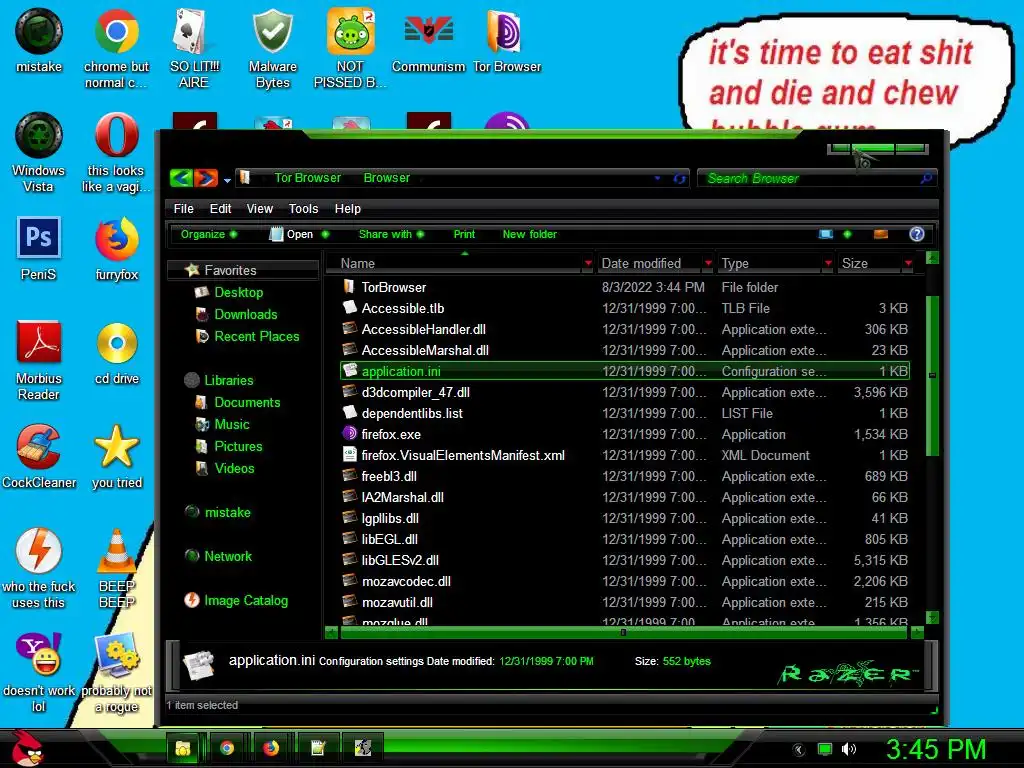The height and width of the screenshot is (768, 1024).
Task: Select Recent Places in the sidebar
Action: point(257,337)
